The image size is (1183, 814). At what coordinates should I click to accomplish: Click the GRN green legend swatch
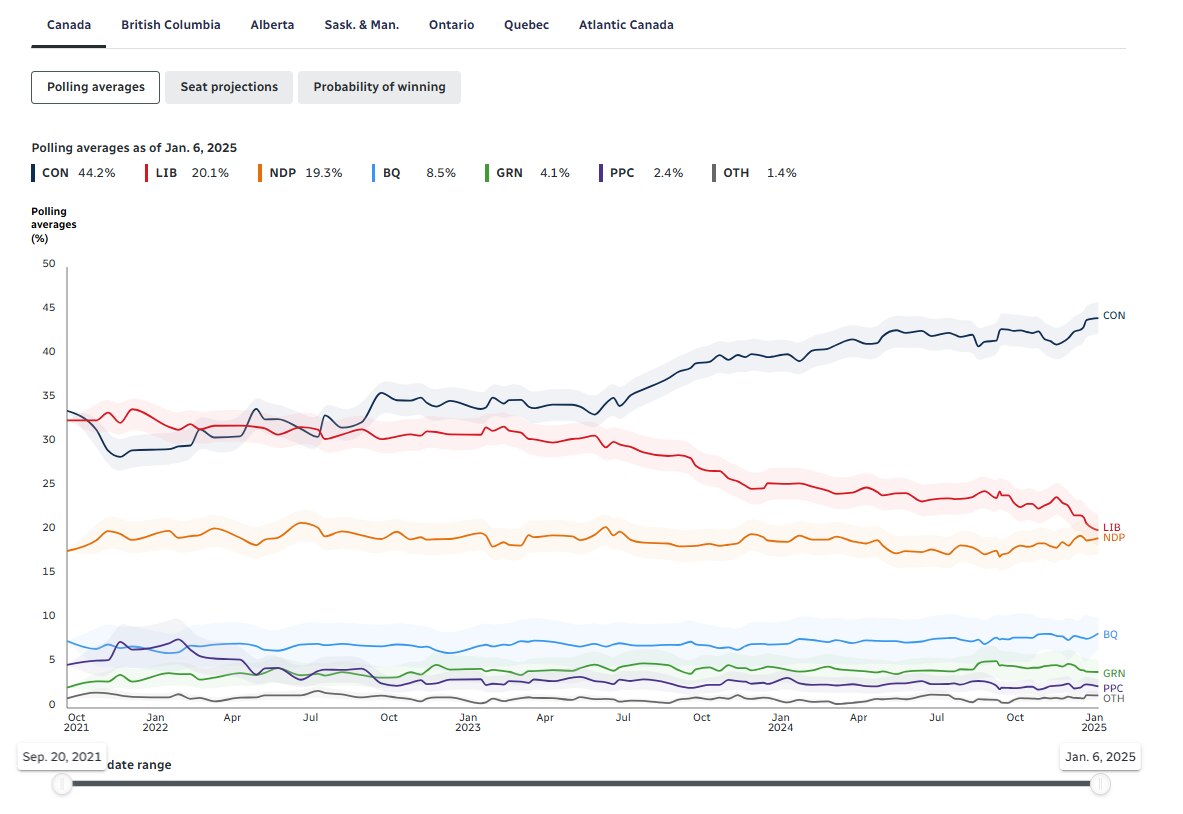(x=487, y=173)
